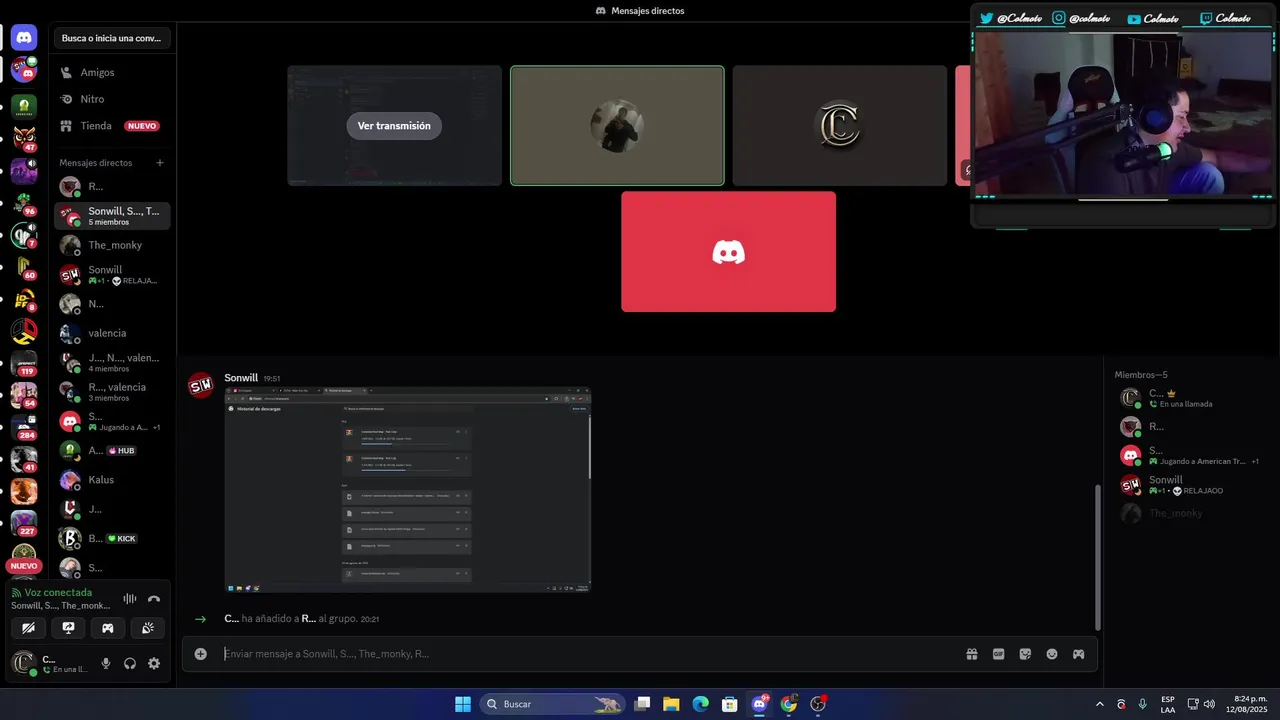Disconnect from the voice call
Image resolution: width=1280 pixels, height=720 pixels.
154,599
